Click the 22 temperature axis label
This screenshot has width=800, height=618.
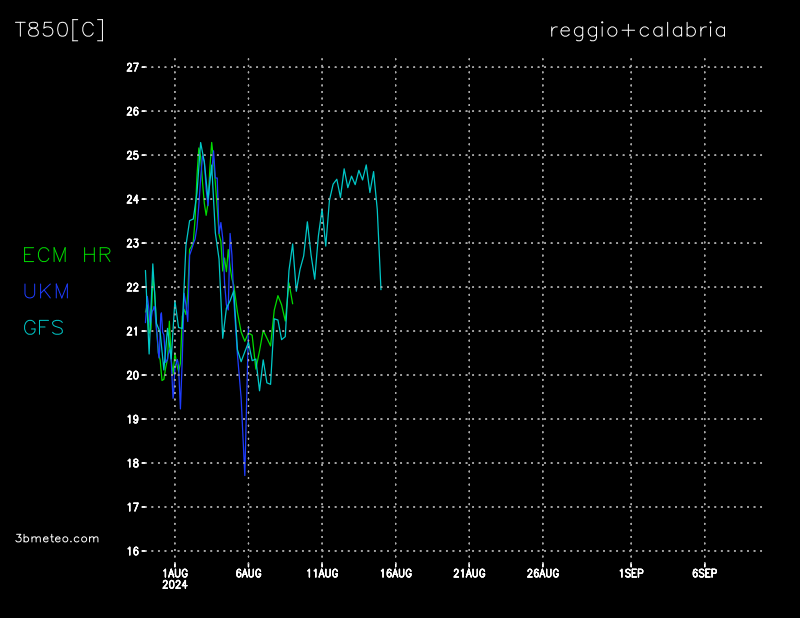pyautogui.click(x=132, y=288)
